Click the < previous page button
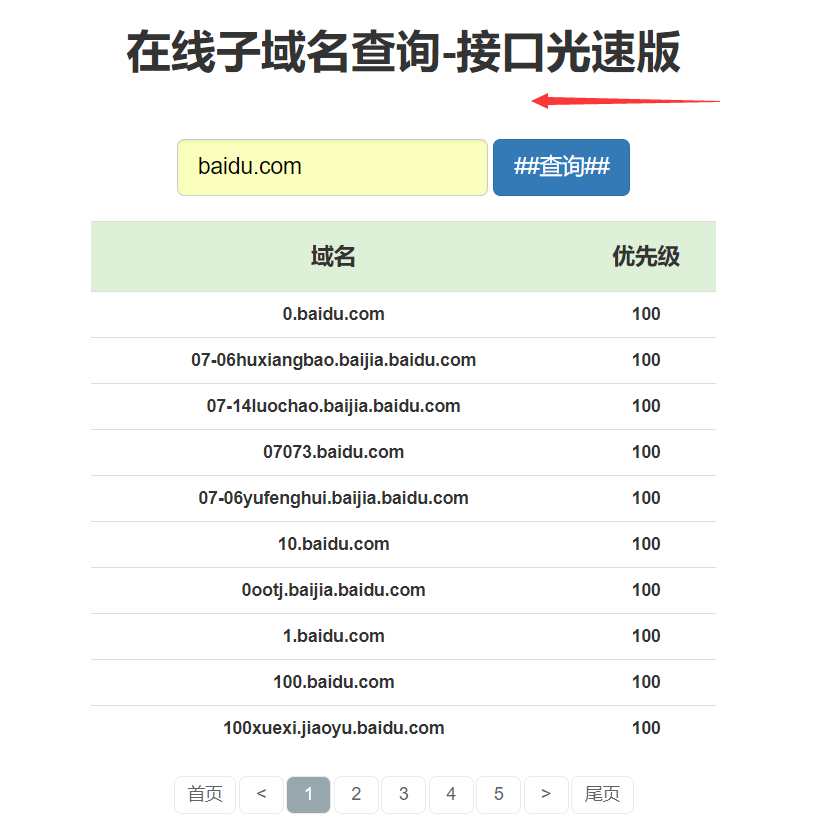Screen dimensions: 840x828 [261, 794]
